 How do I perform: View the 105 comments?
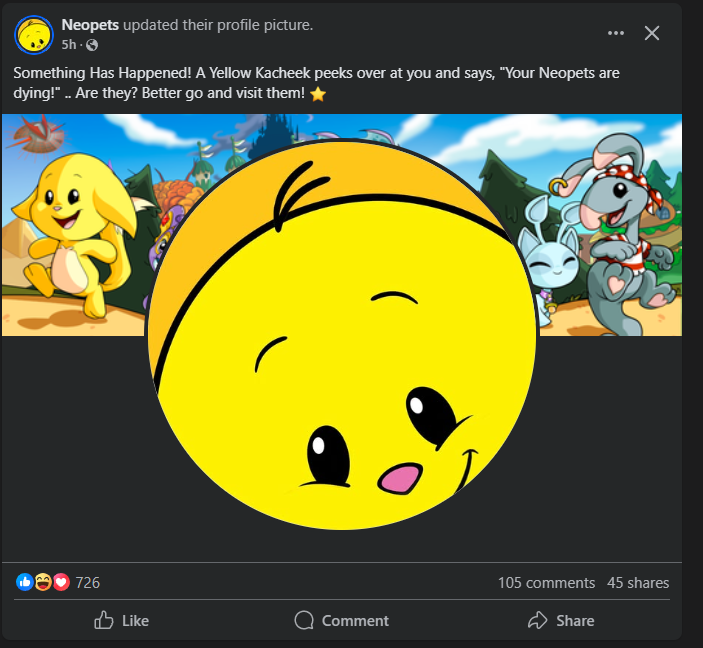point(546,582)
